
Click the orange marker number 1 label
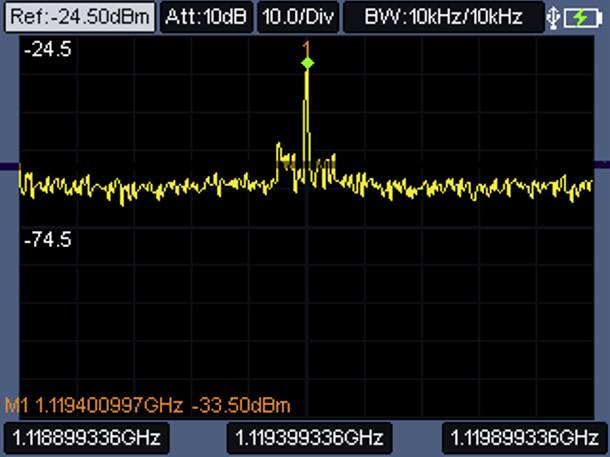tap(307, 47)
